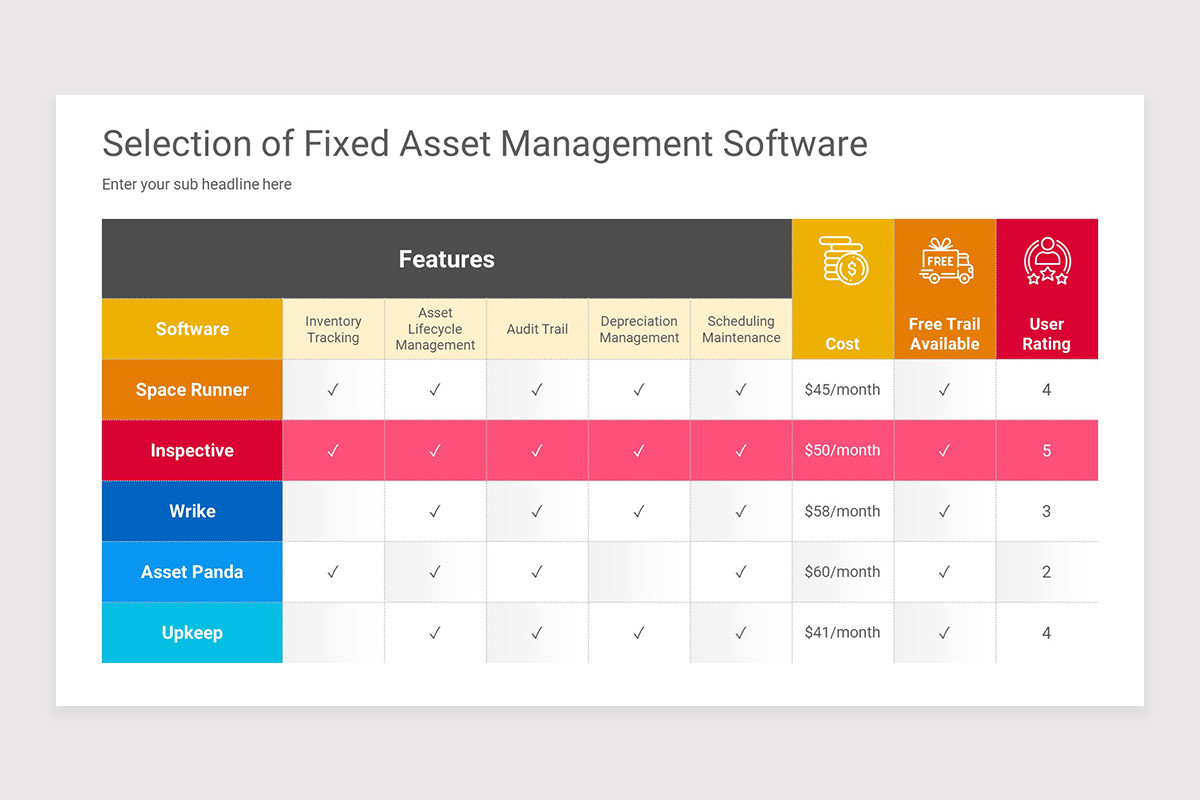Toggle Free Trail checkmark for Wrike
Screen dimensions: 1200x800
tap(944, 511)
